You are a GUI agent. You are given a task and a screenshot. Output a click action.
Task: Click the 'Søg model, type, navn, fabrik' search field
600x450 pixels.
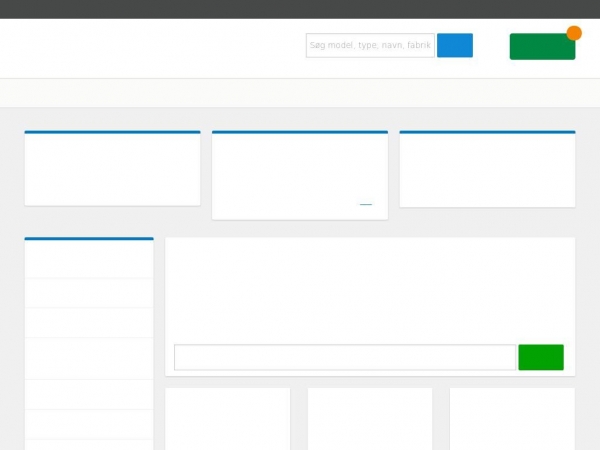click(370, 46)
